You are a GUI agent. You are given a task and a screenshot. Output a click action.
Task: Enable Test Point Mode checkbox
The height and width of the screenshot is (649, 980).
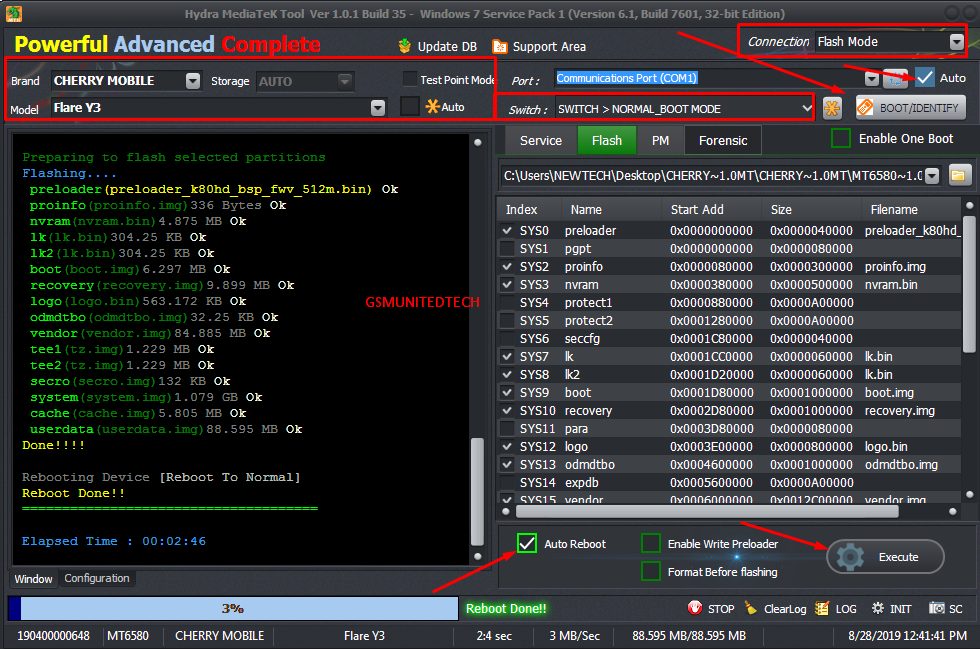[410, 79]
